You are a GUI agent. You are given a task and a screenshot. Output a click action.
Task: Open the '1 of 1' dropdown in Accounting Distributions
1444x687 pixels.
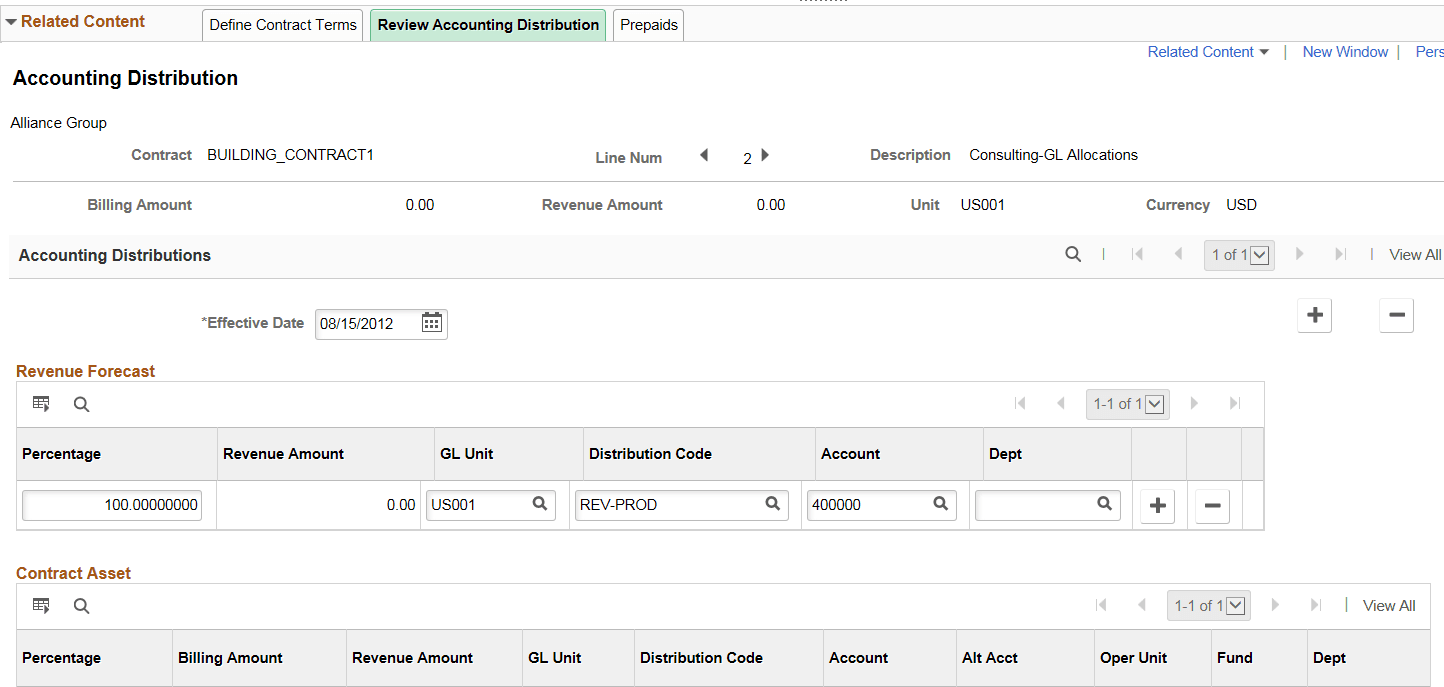1261,255
